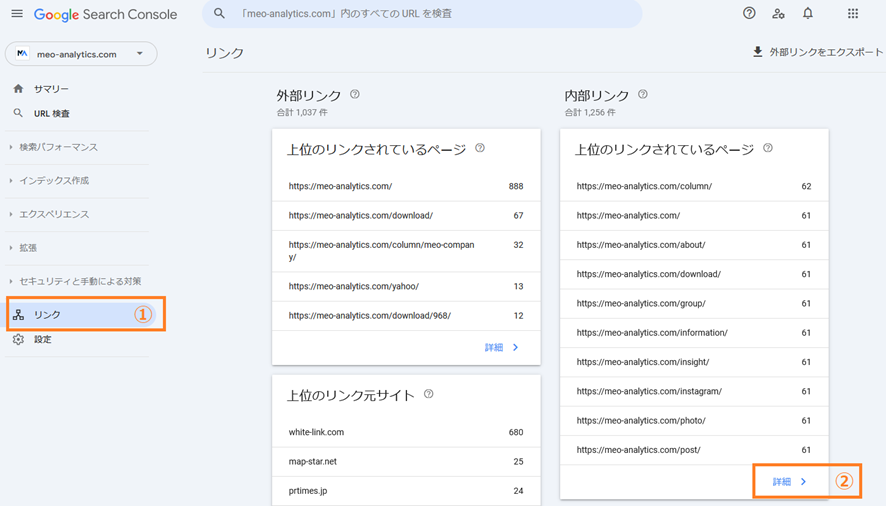Focus the URL inspection search field
The height and width of the screenshot is (506, 886).
pos(422,14)
